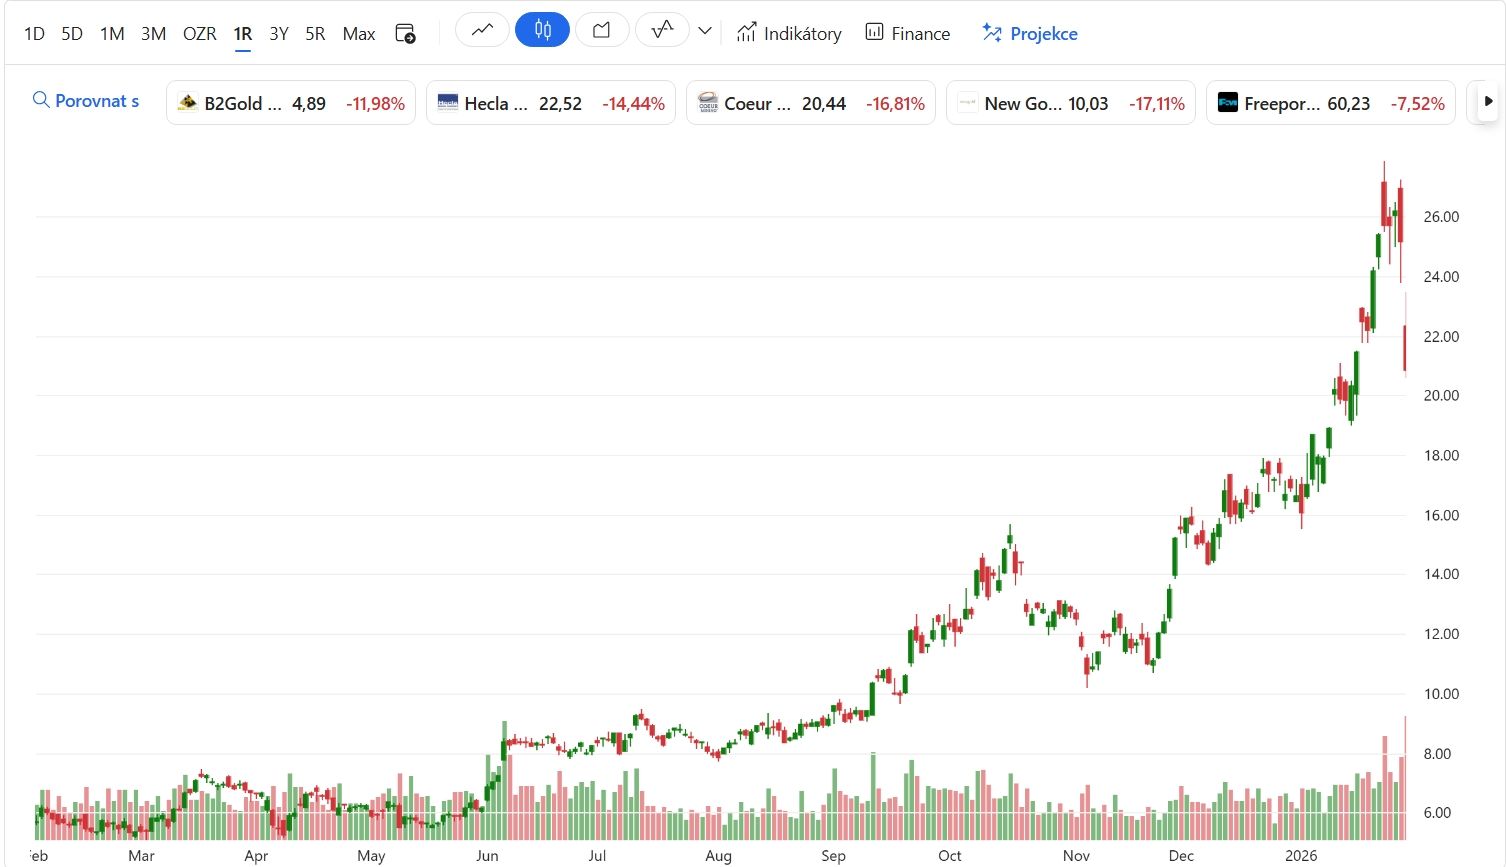Click the Finance statistics icon
The image size is (1506, 867).
pos(906,32)
